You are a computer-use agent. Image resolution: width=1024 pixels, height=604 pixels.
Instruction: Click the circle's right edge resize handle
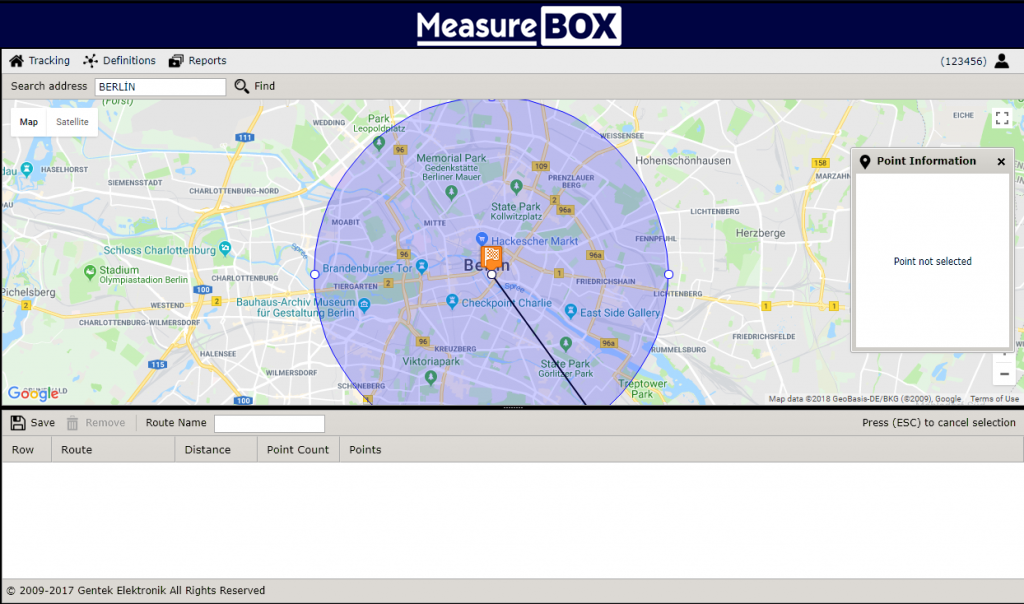click(x=669, y=274)
